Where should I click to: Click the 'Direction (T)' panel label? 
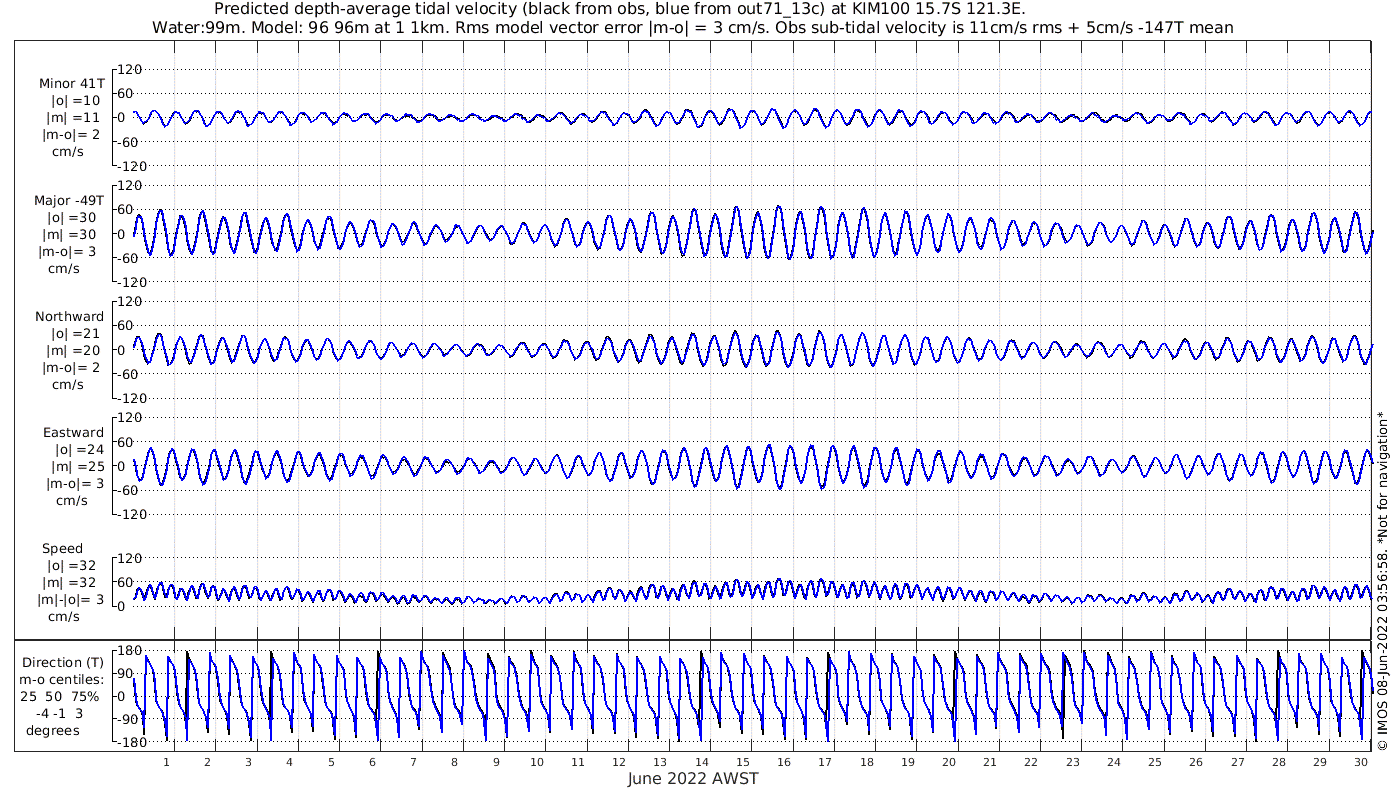62,663
